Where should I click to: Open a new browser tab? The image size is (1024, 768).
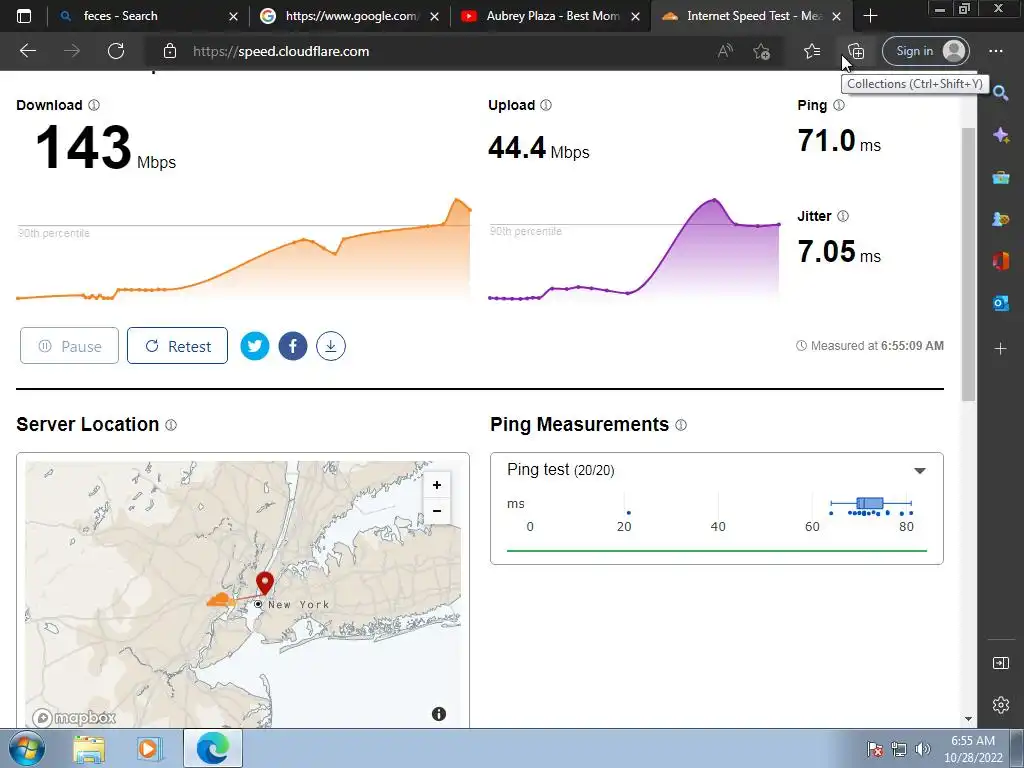[870, 16]
